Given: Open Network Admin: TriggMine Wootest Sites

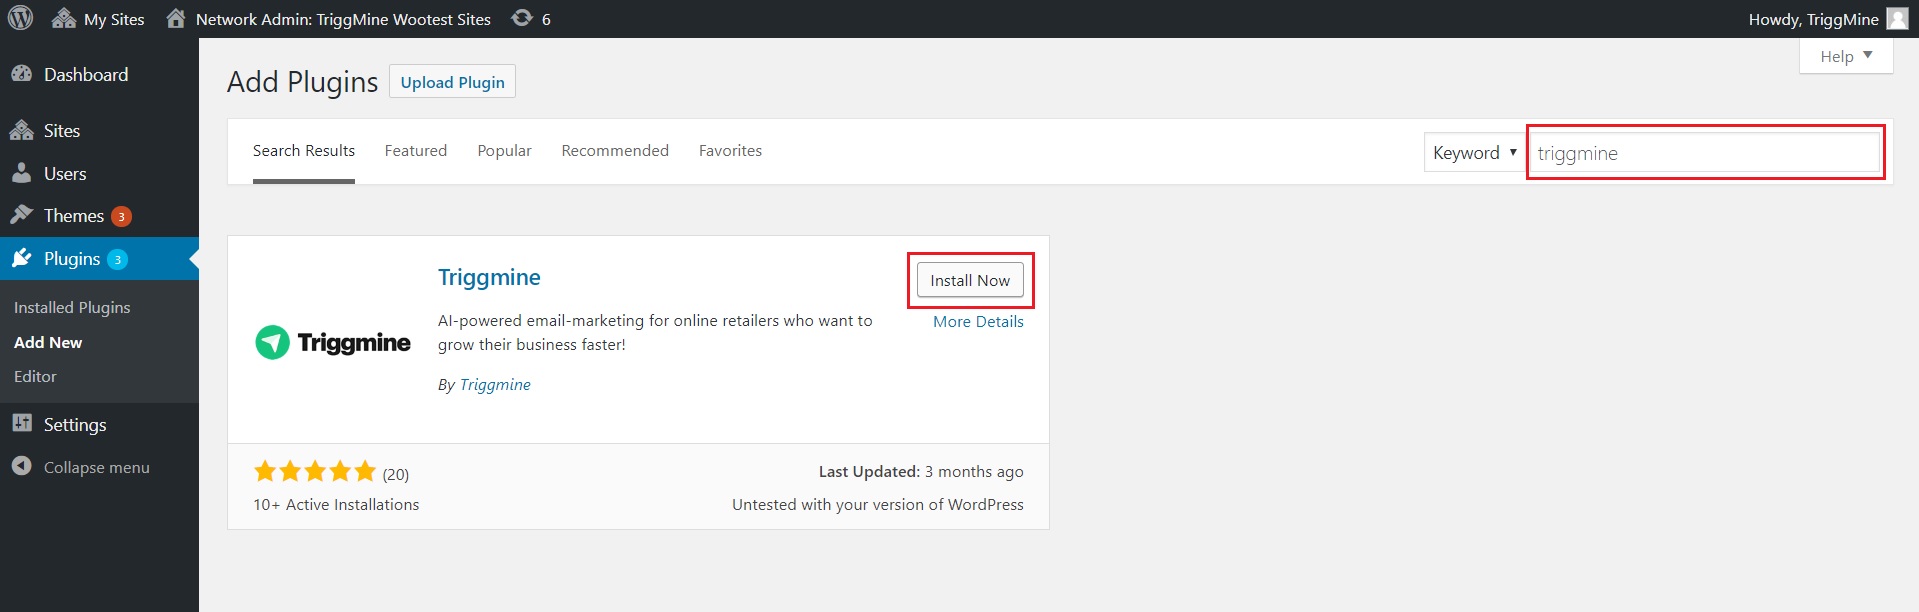Looking at the screenshot, I should pos(328,19).
